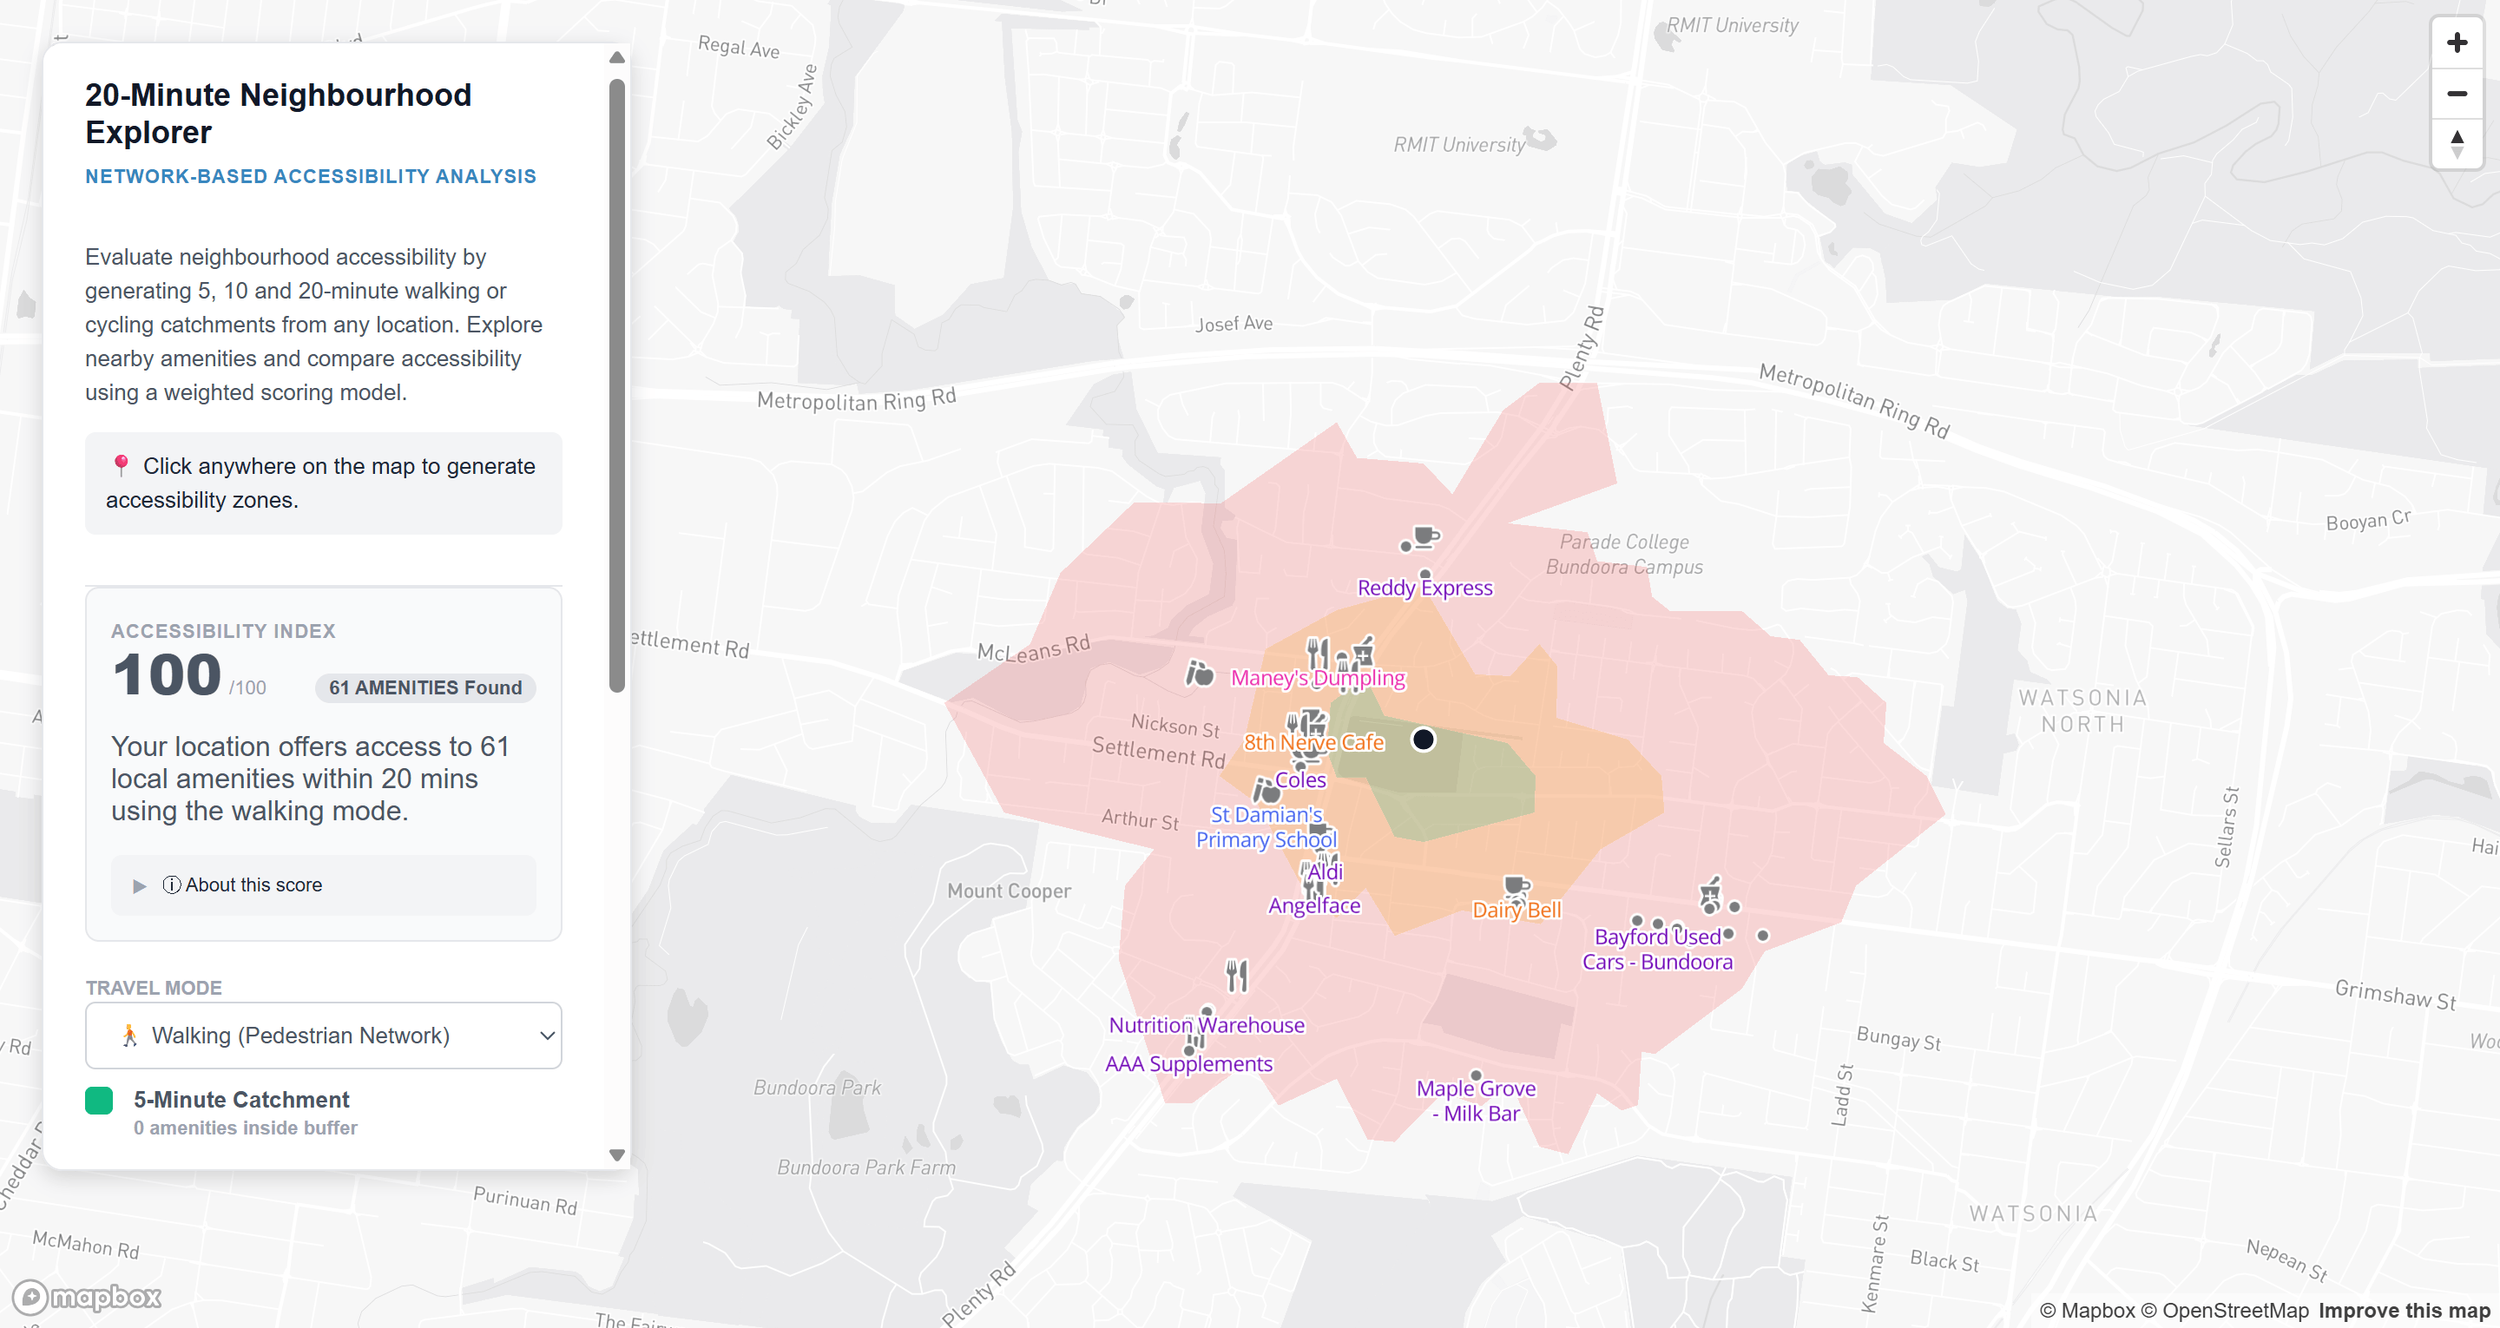Click the 61 AMENITIES Found badge
Screen dimensions: 2500x1328
426,688
